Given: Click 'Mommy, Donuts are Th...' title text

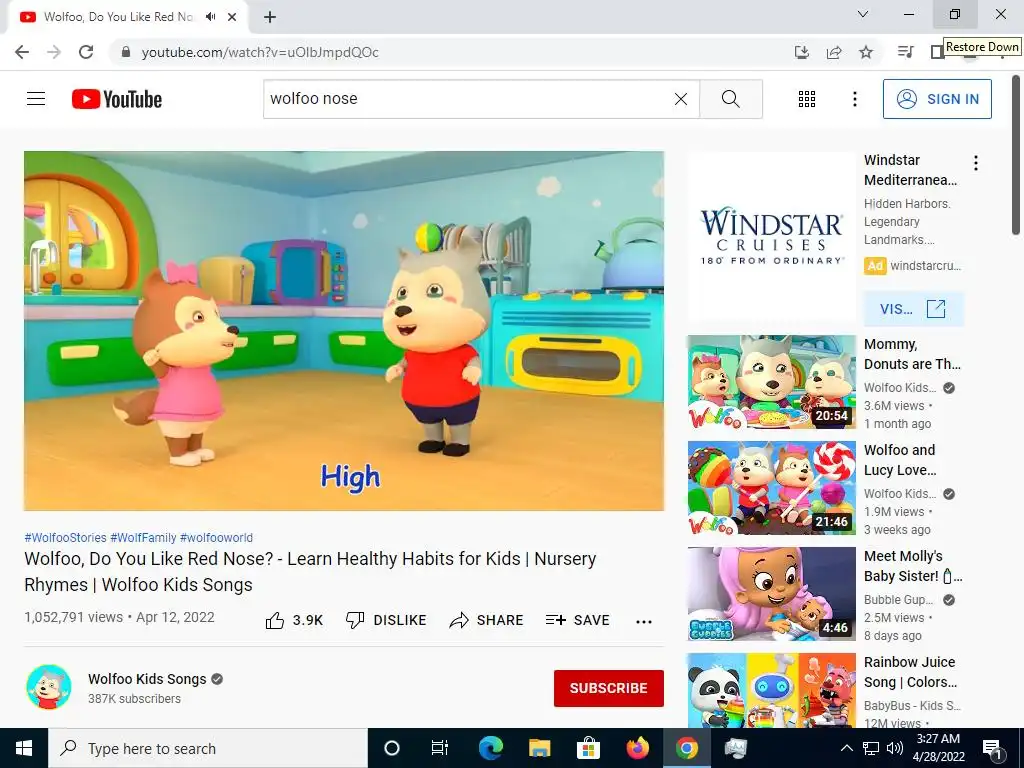Looking at the screenshot, I should 912,354.
